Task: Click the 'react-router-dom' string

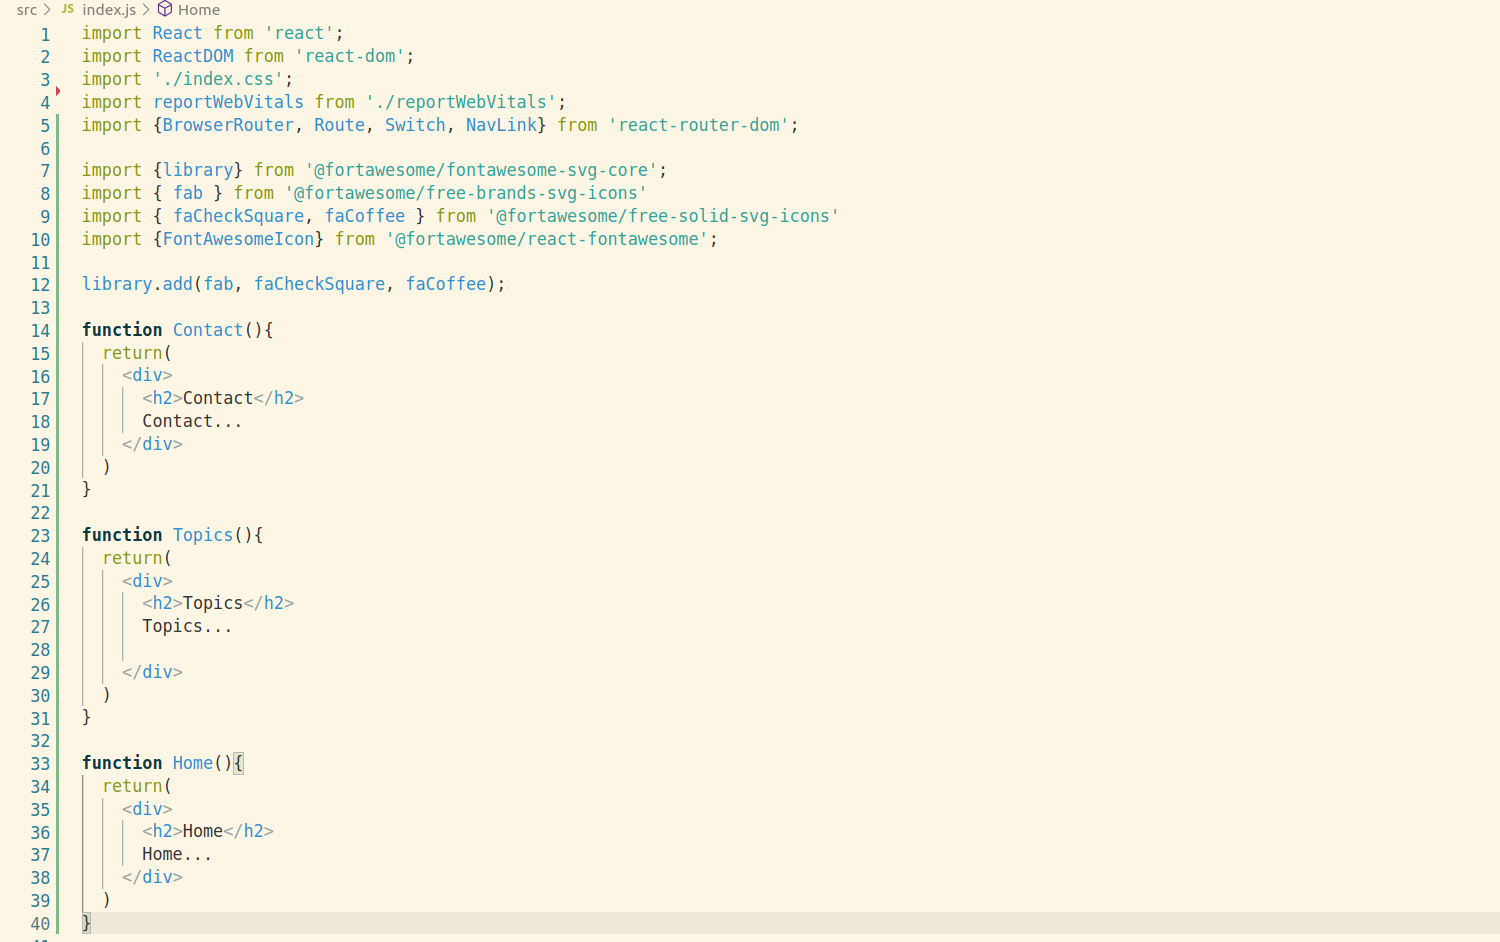Action: [699, 125]
